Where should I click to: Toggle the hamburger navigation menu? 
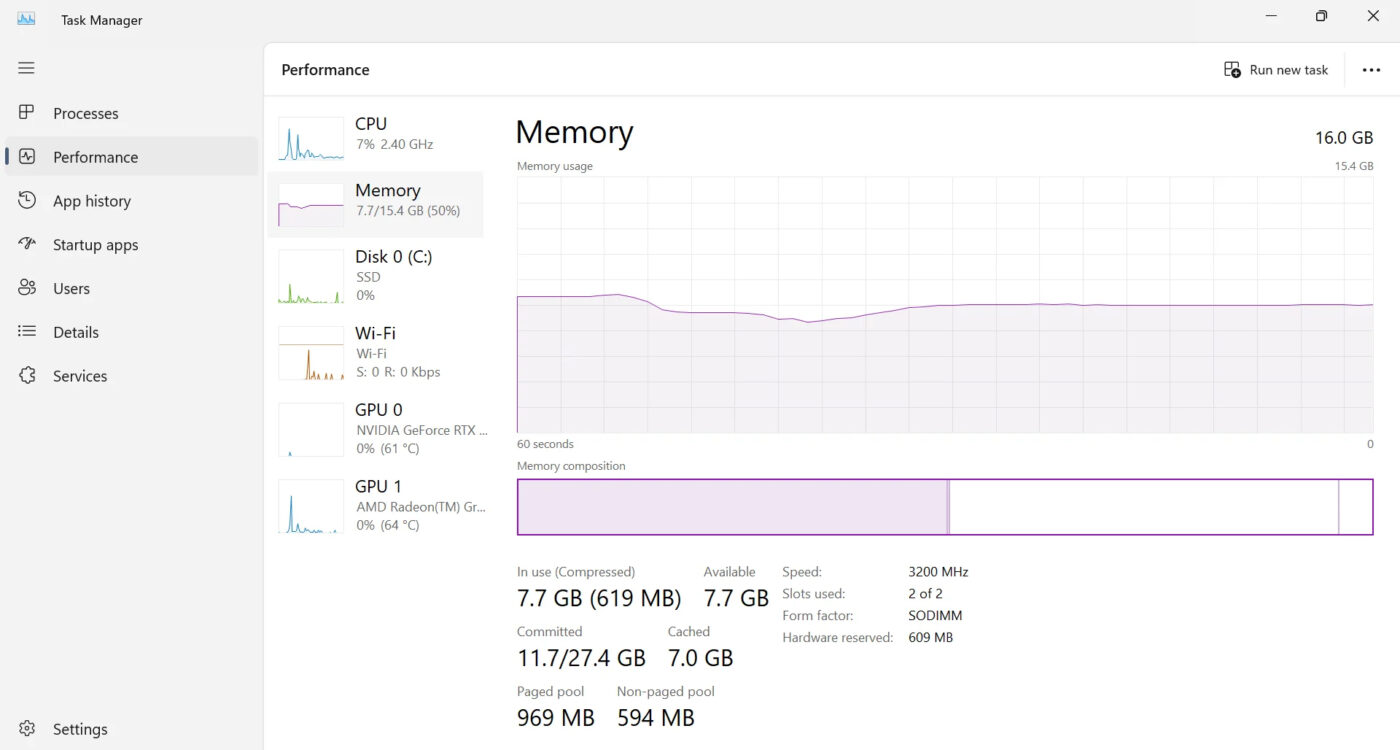26,68
